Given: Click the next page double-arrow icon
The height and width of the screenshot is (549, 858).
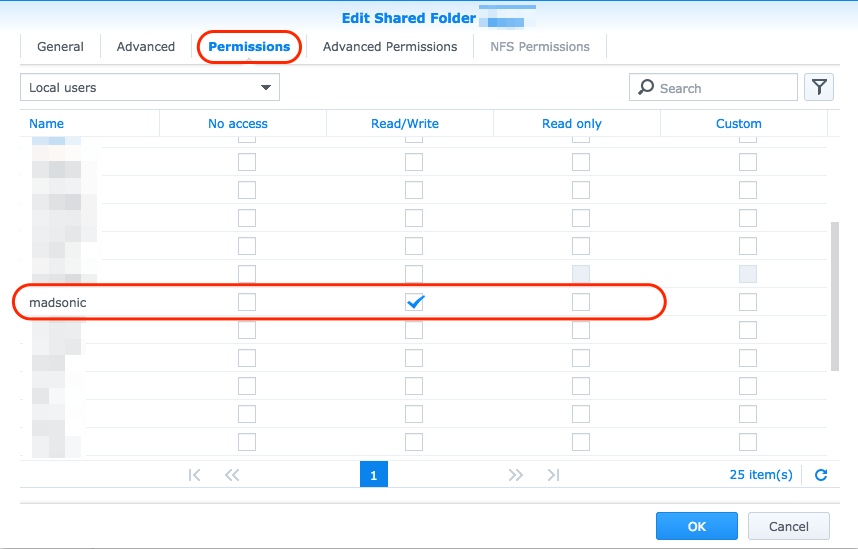Looking at the screenshot, I should (x=515, y=475).
